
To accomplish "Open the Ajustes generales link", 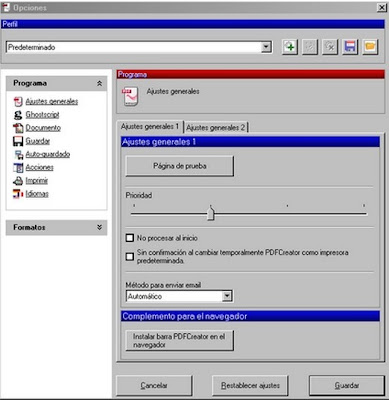I will click(52, 101).
